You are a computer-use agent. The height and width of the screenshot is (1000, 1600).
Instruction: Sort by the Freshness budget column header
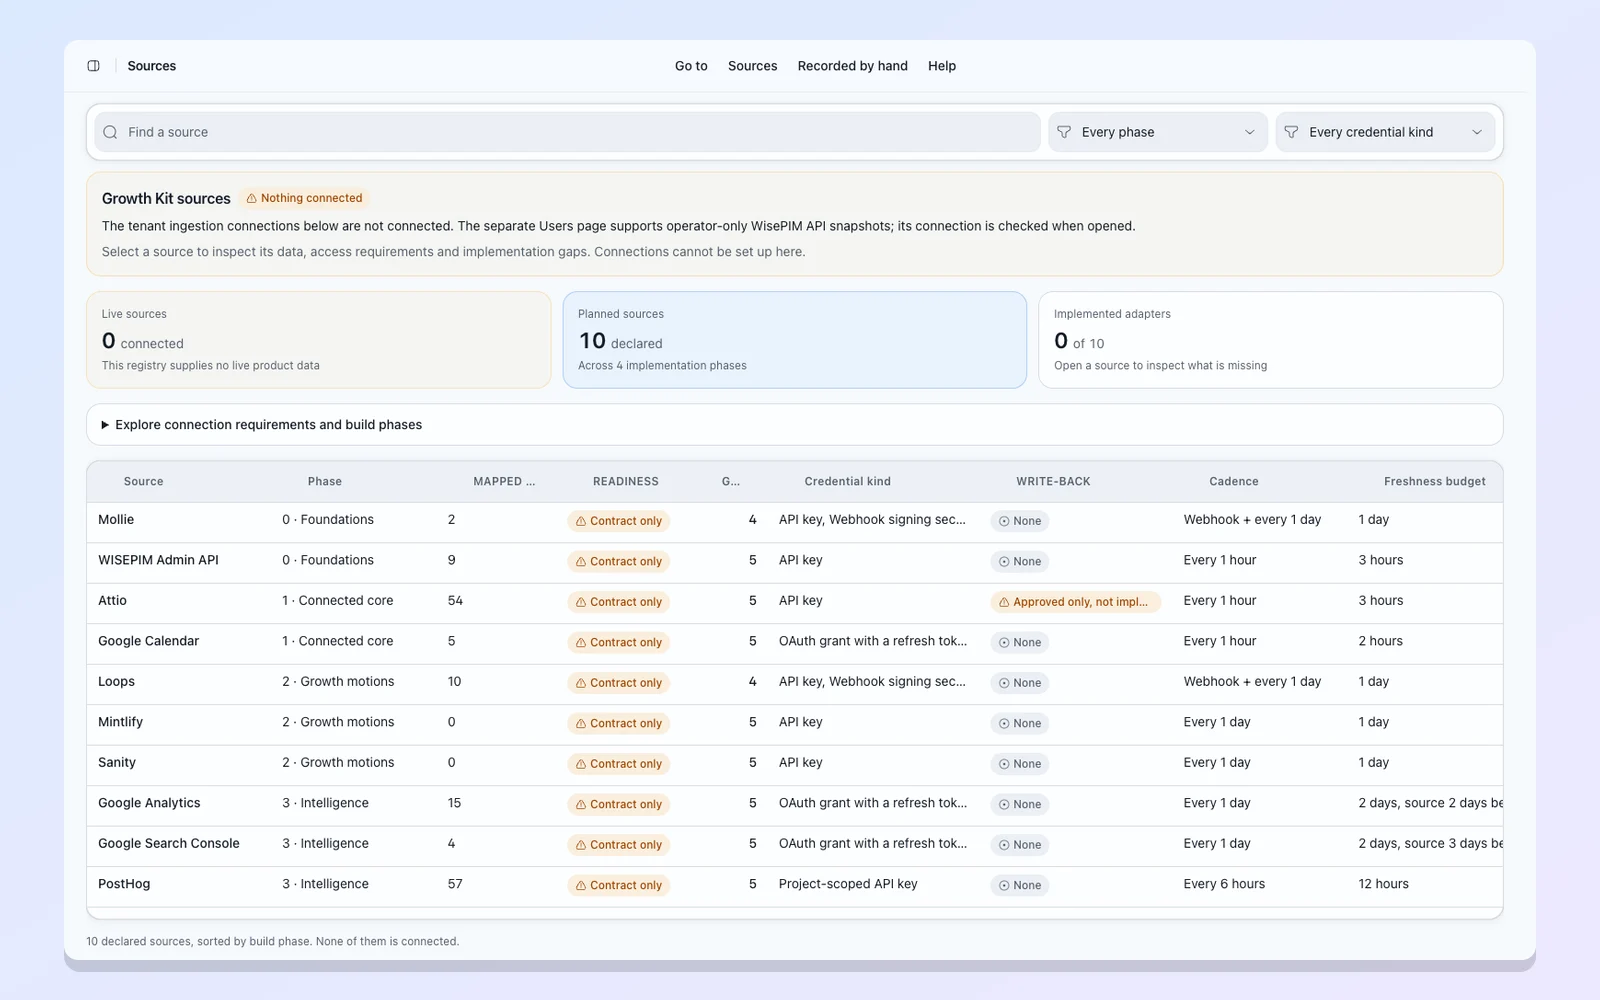pos(1435,482)
